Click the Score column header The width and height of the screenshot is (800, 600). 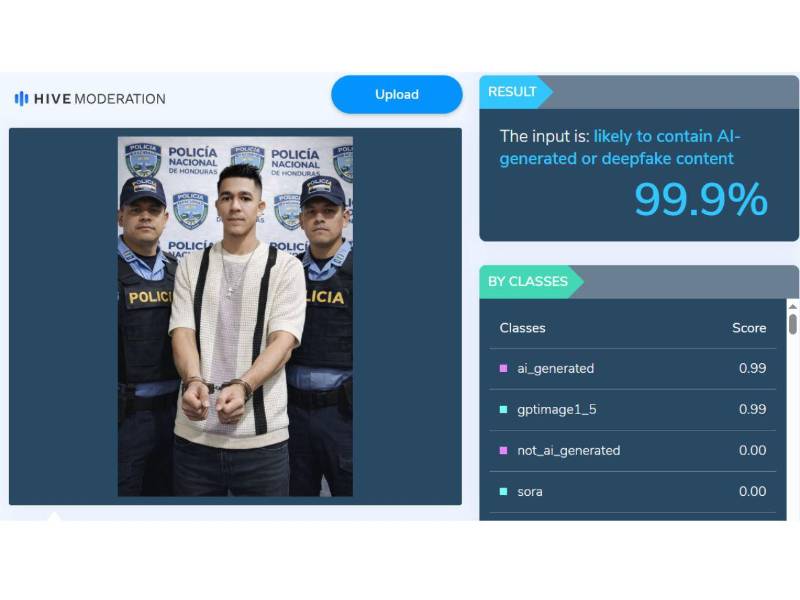pos(749,328)
